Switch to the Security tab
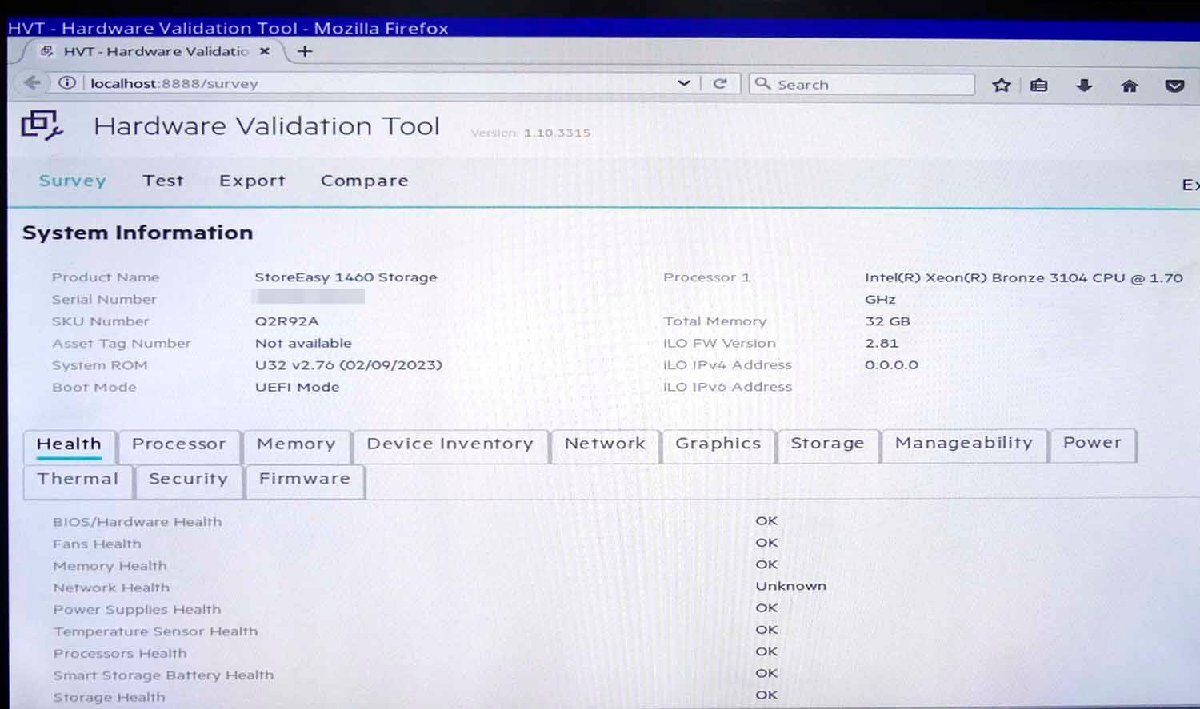Screen dimensions: 1200x709 tap(188, 480)
